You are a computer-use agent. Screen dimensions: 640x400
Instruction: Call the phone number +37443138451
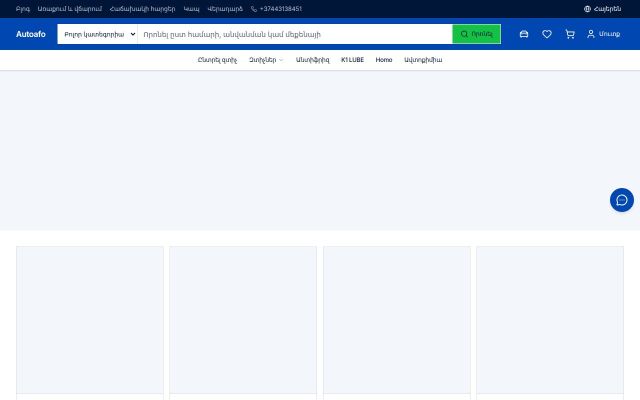(276, 9)
